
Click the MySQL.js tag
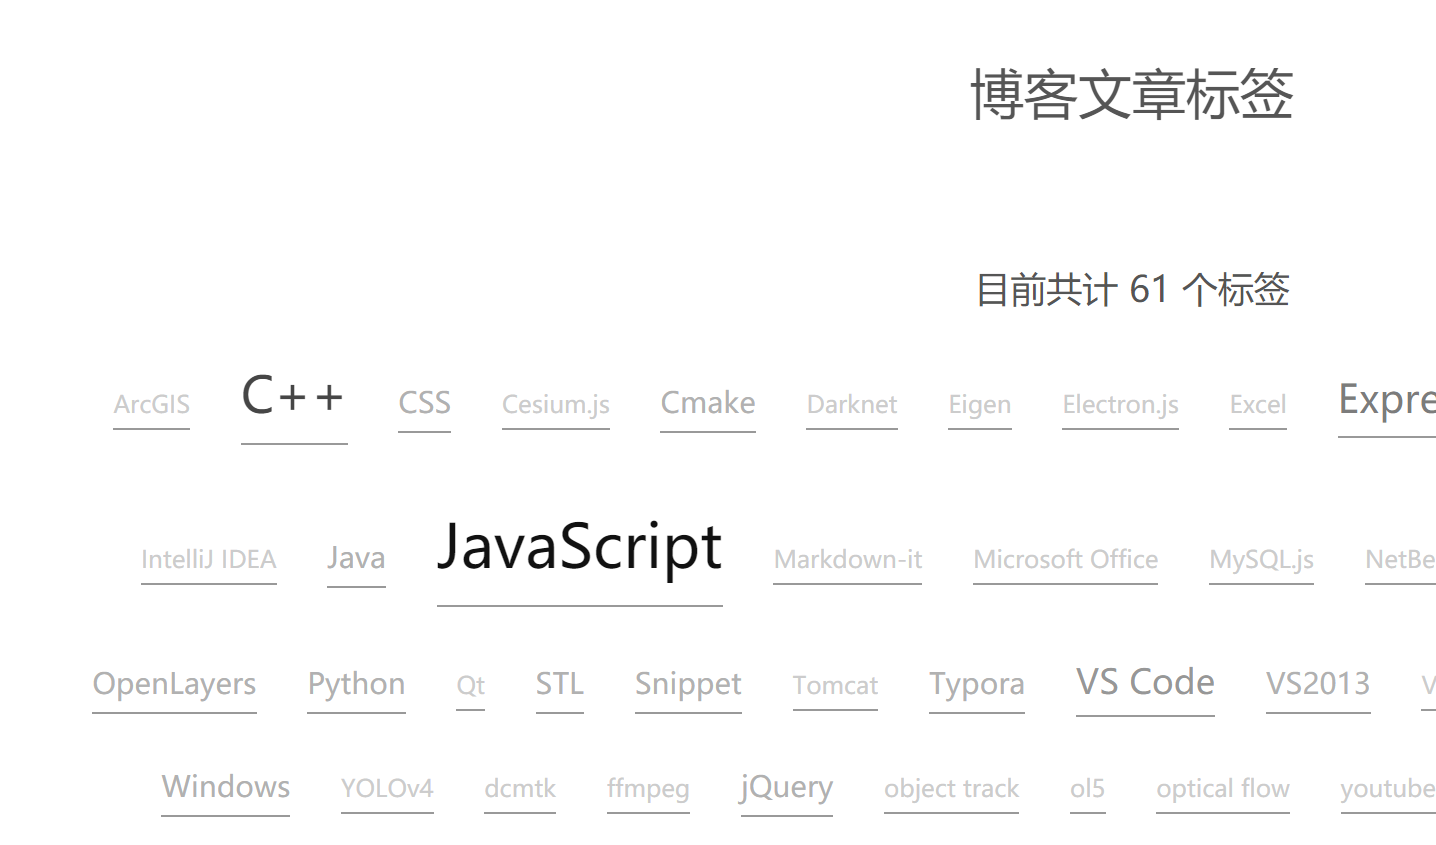click(1261, 559)
